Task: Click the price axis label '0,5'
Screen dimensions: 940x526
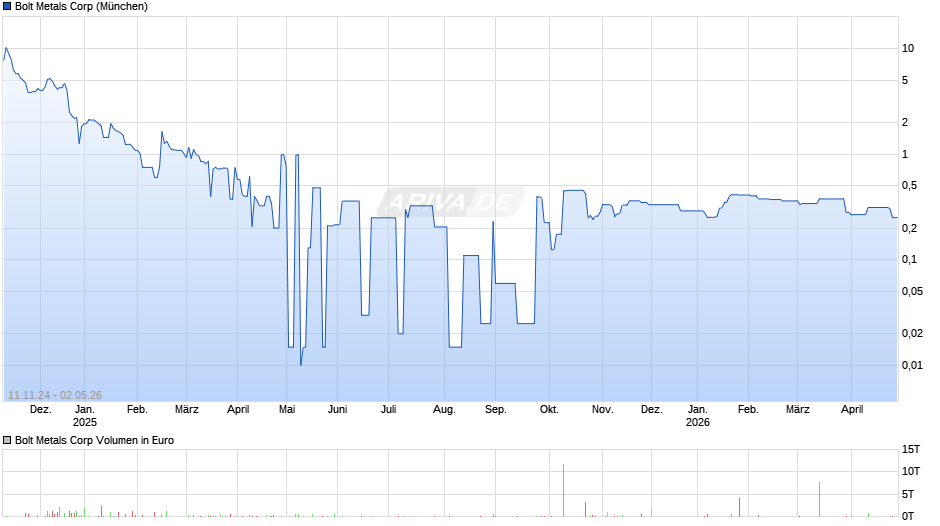Action: pyautogui.click(x=909, y=186)
